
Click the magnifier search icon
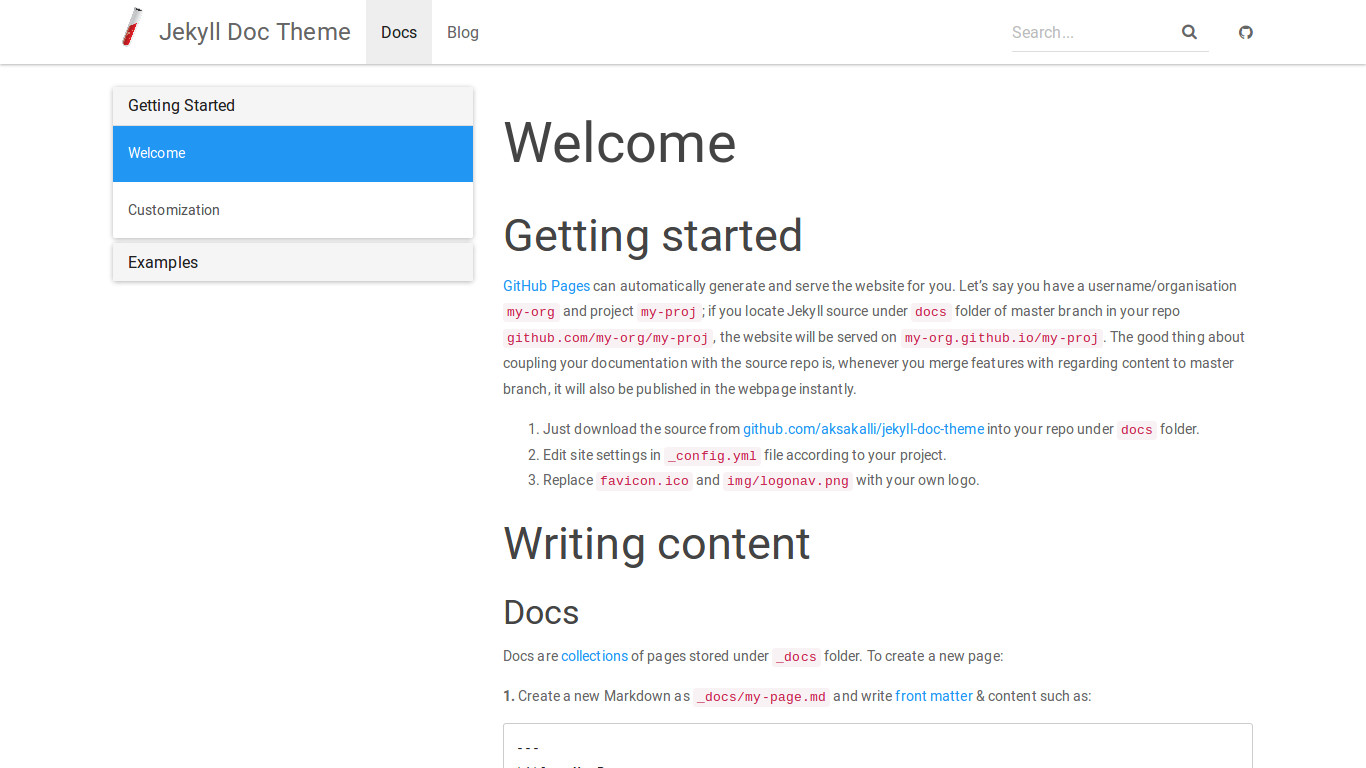click(x=1189, y=32)
